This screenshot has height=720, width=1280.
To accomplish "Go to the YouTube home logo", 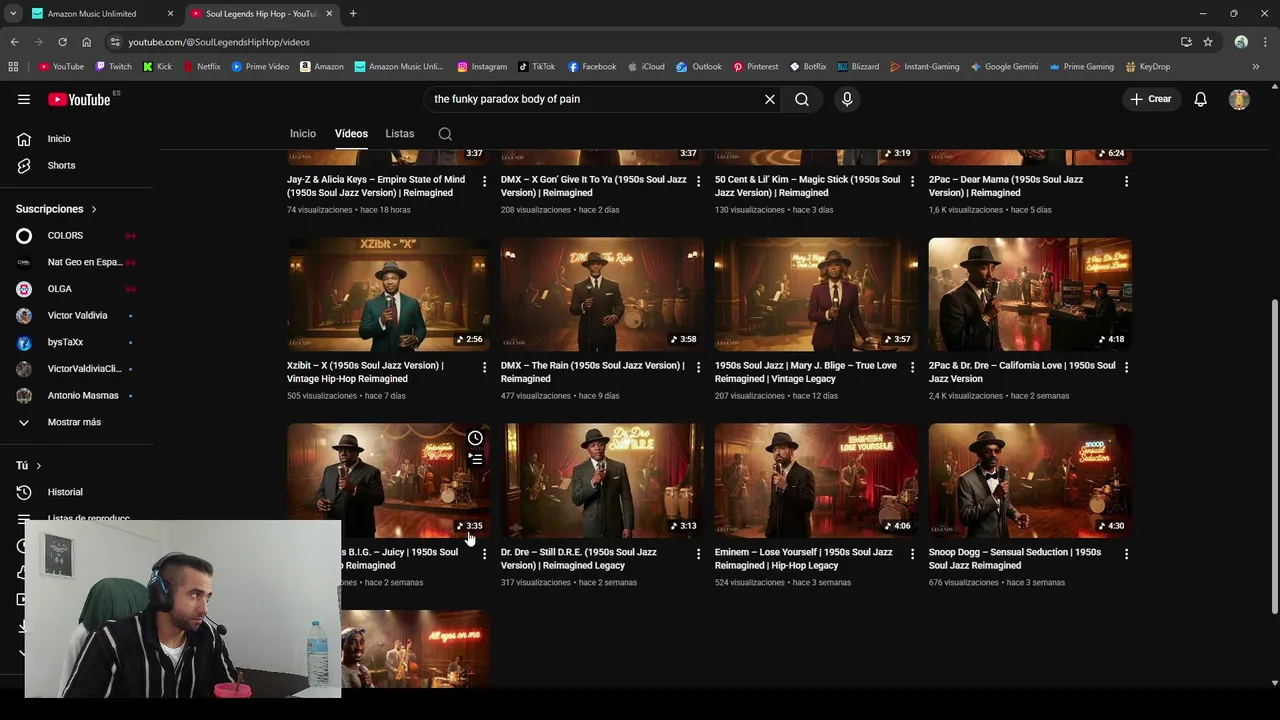I will click(x=80, y=99).
